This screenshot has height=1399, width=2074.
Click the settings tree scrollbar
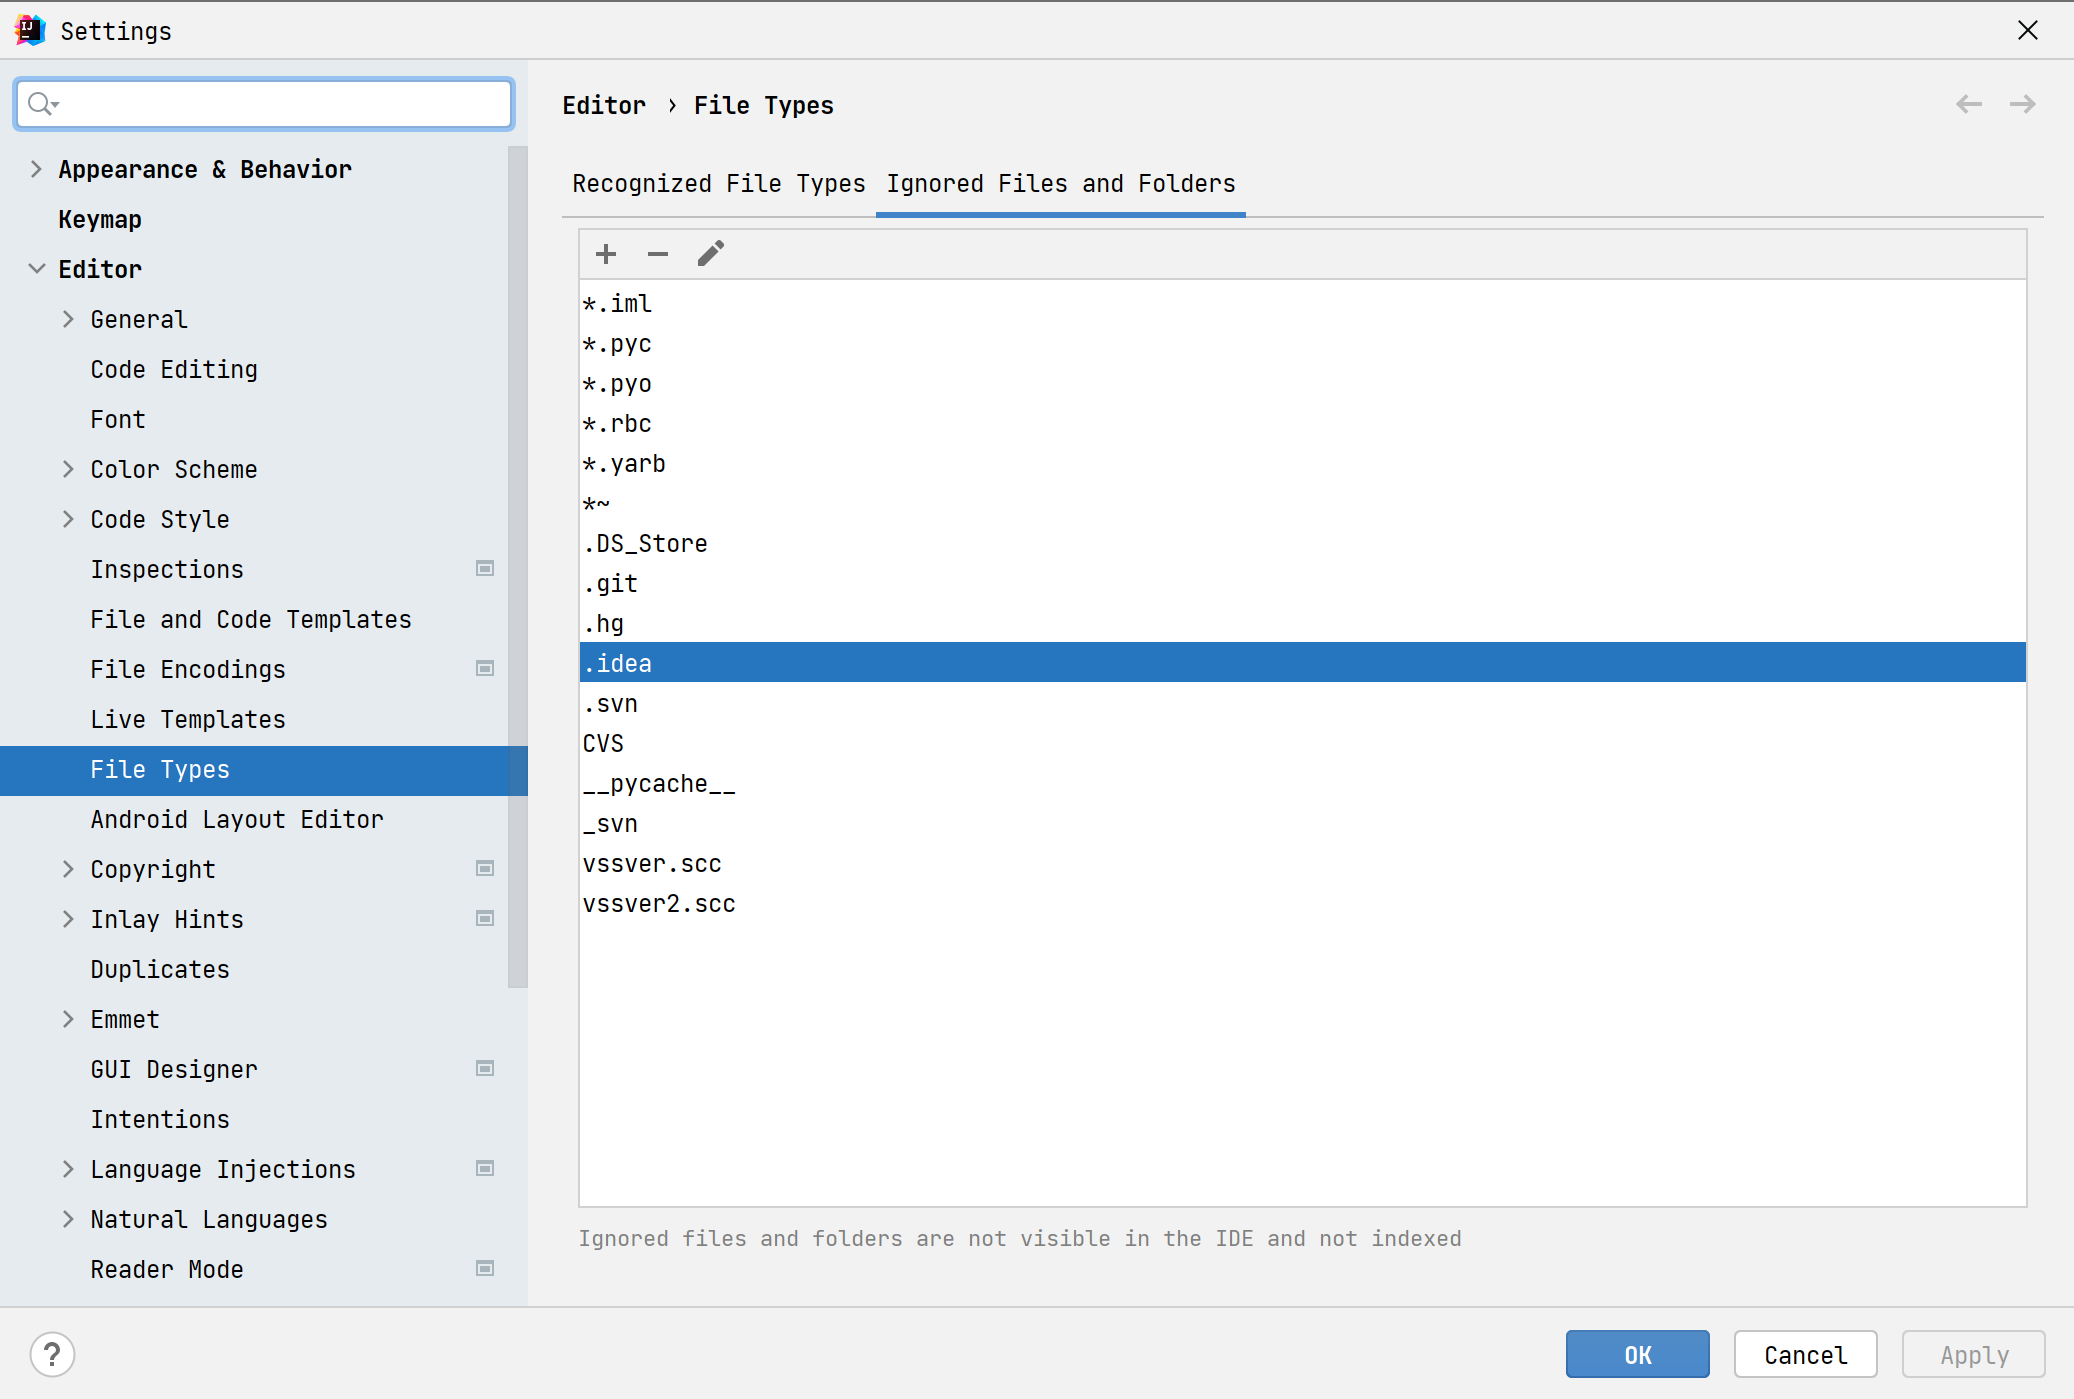point(517,567)
